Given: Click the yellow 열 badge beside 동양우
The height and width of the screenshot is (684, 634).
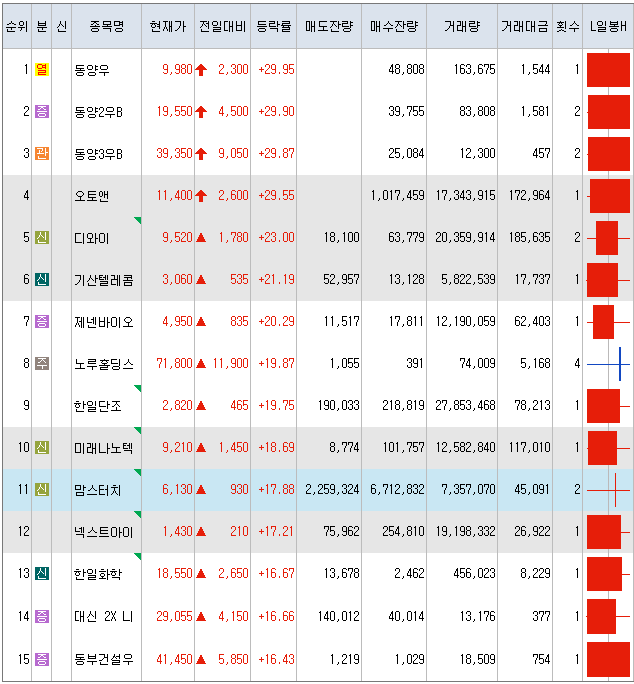Looking at the screenshot, I should tap(41, 69).
